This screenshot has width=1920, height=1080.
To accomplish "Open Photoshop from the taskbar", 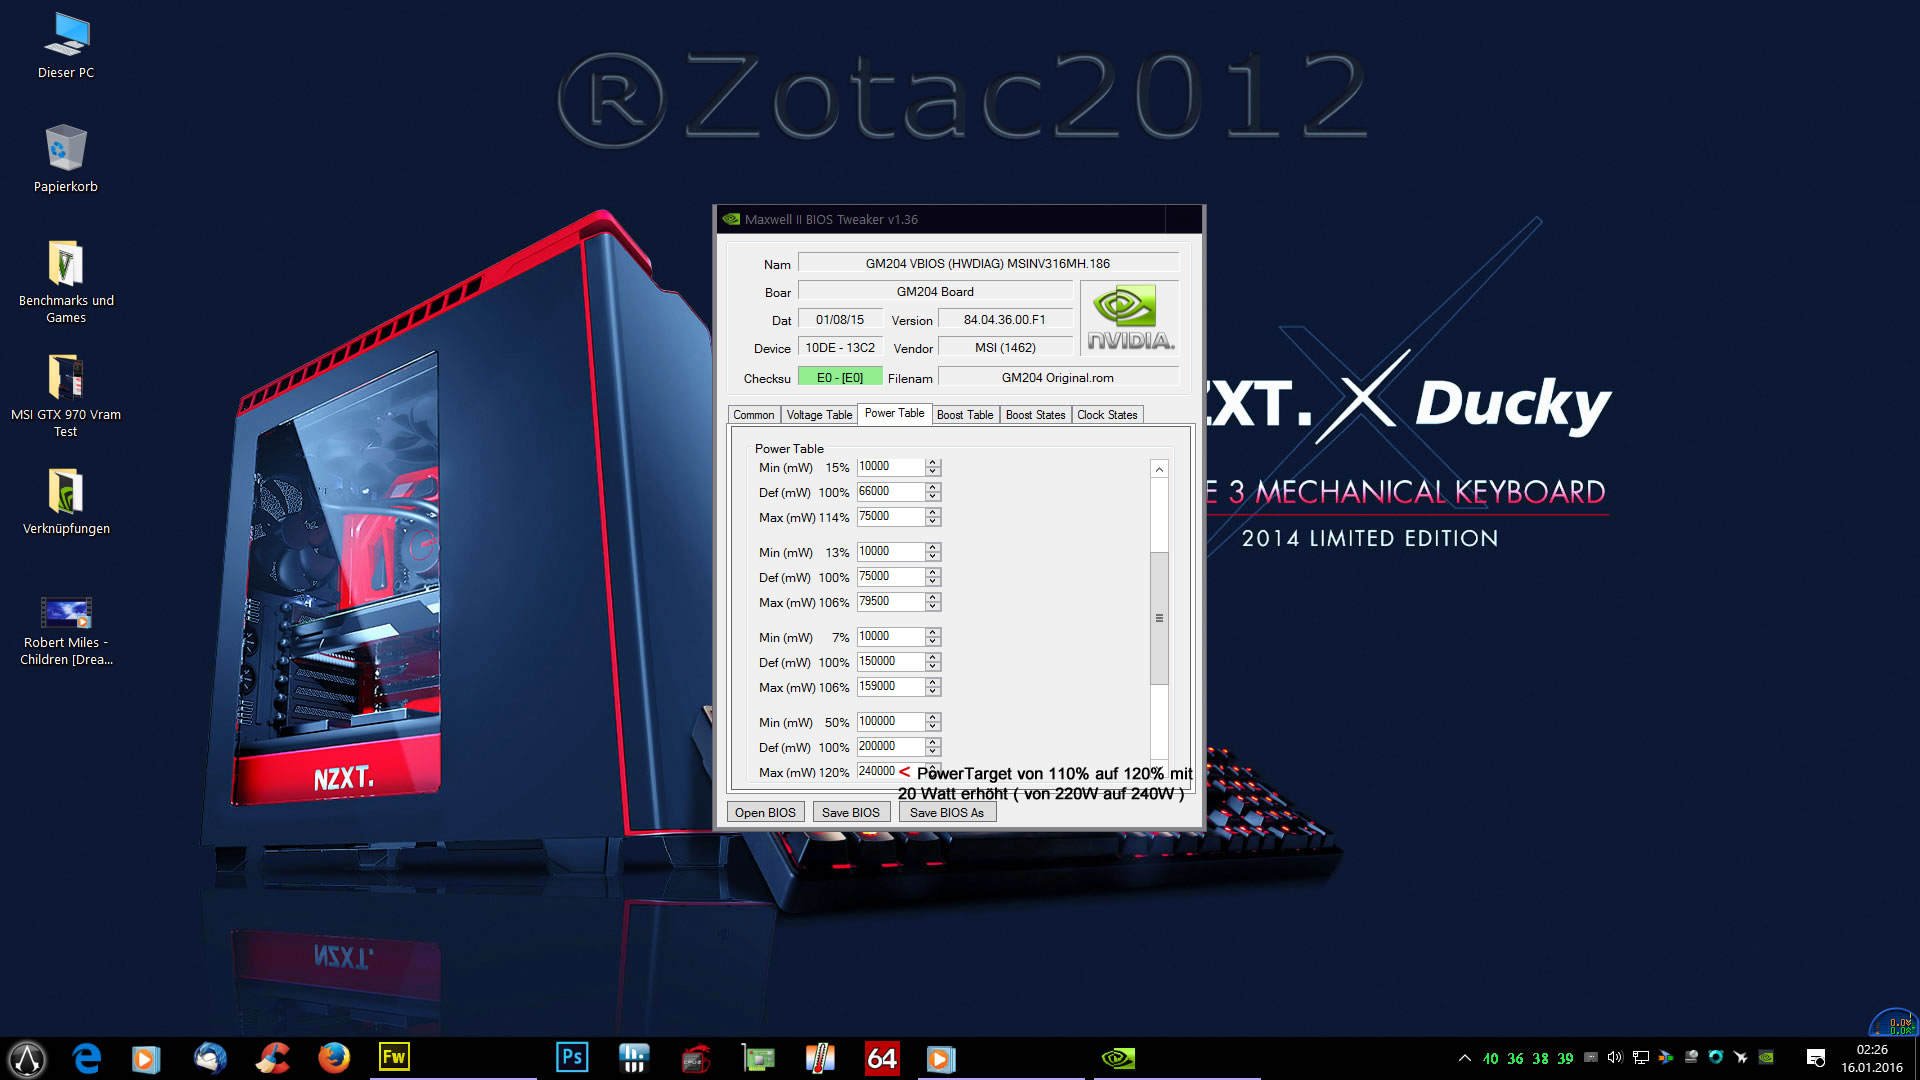I will pyautogui.click(x=572, y=1057).
